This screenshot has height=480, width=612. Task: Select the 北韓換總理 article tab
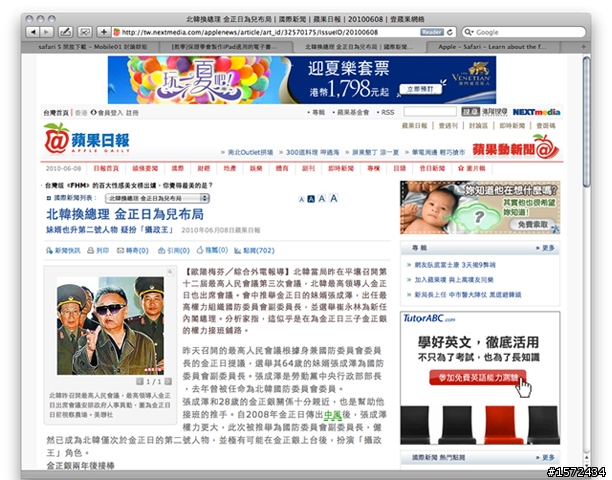(358, 47)
